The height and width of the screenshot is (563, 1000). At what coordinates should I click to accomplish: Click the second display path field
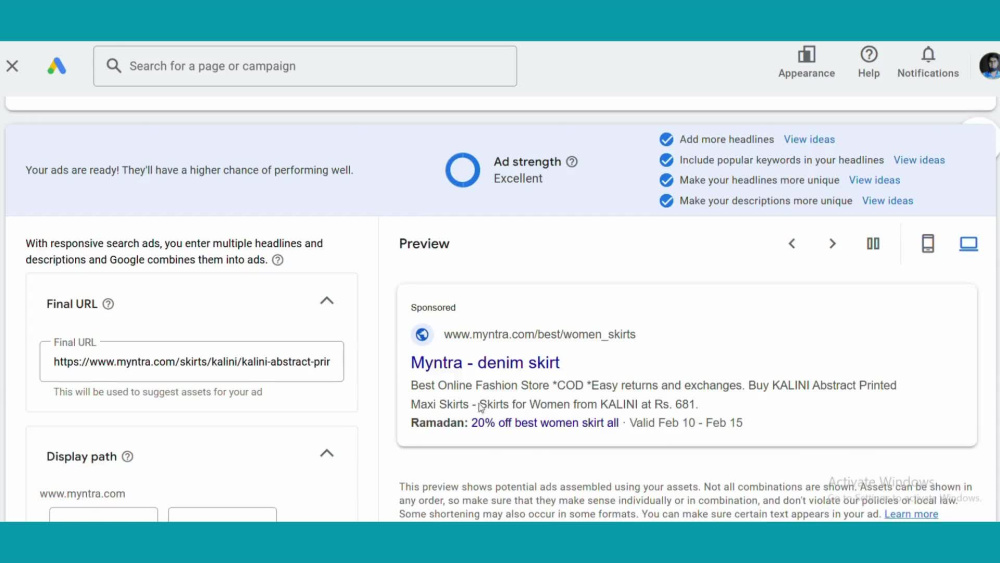pyautogui.click(x=222, y=515)
